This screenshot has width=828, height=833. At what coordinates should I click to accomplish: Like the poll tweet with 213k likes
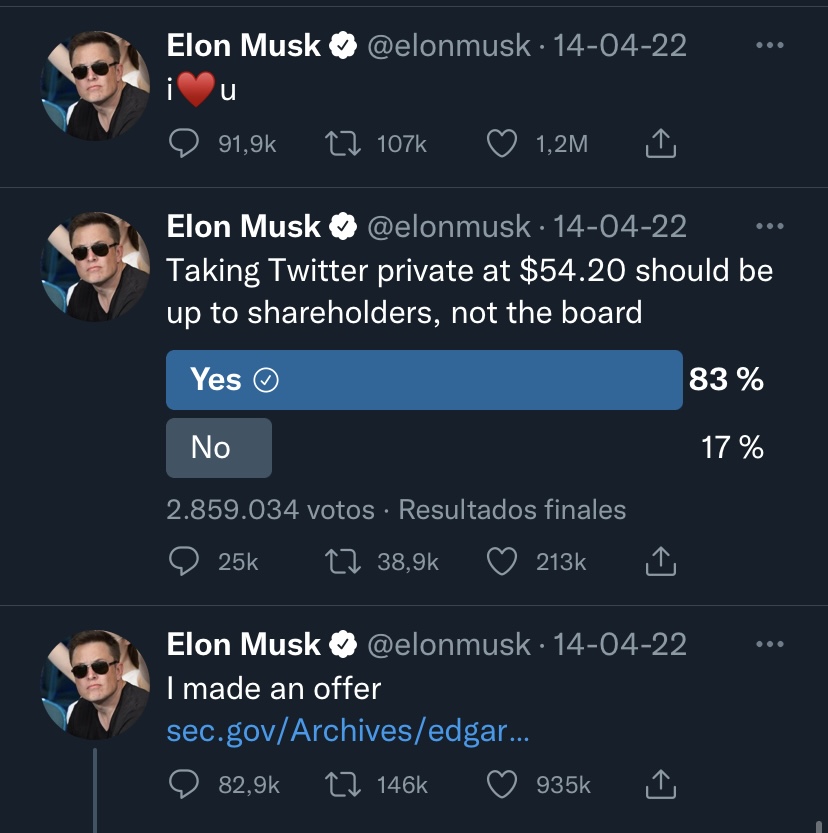tap(502, 562)
